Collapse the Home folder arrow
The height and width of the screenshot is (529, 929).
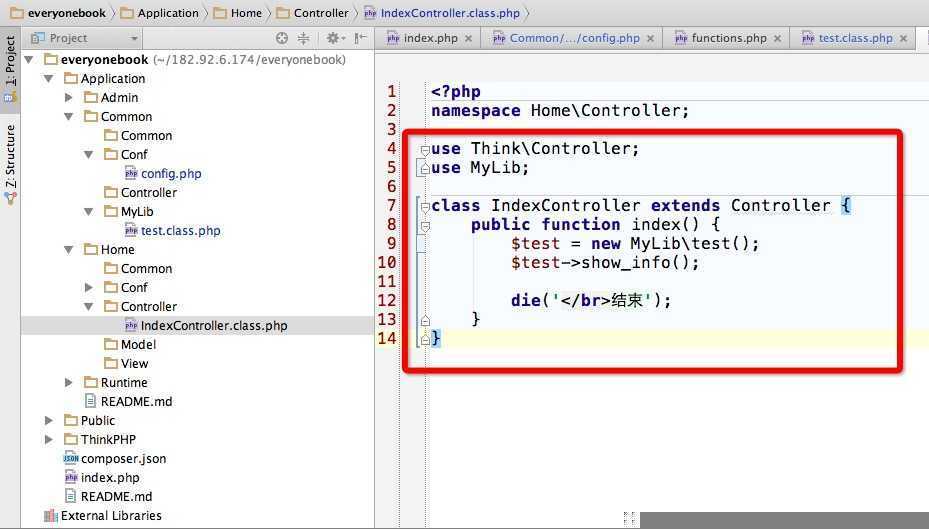click(69, 250)
